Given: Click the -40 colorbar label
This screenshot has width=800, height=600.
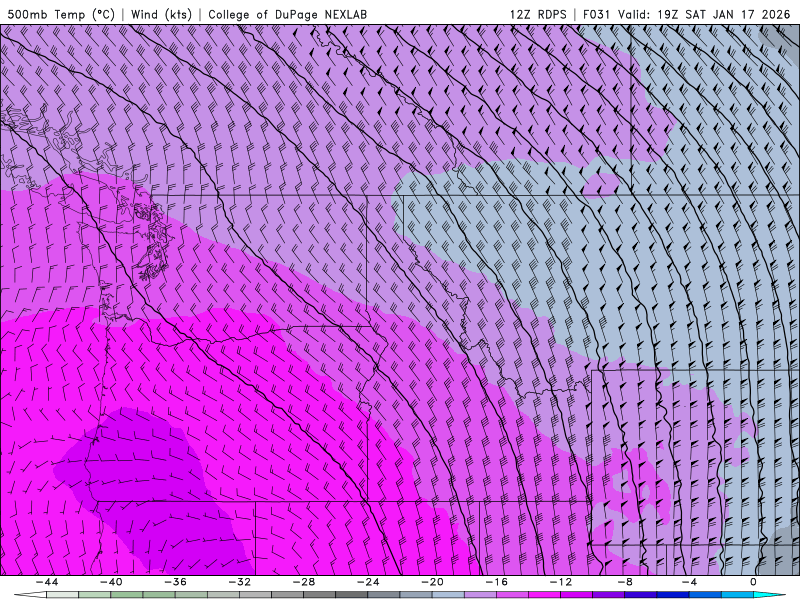Looking at the screenshot, I should pyautogui.click(x=111, y=582).
